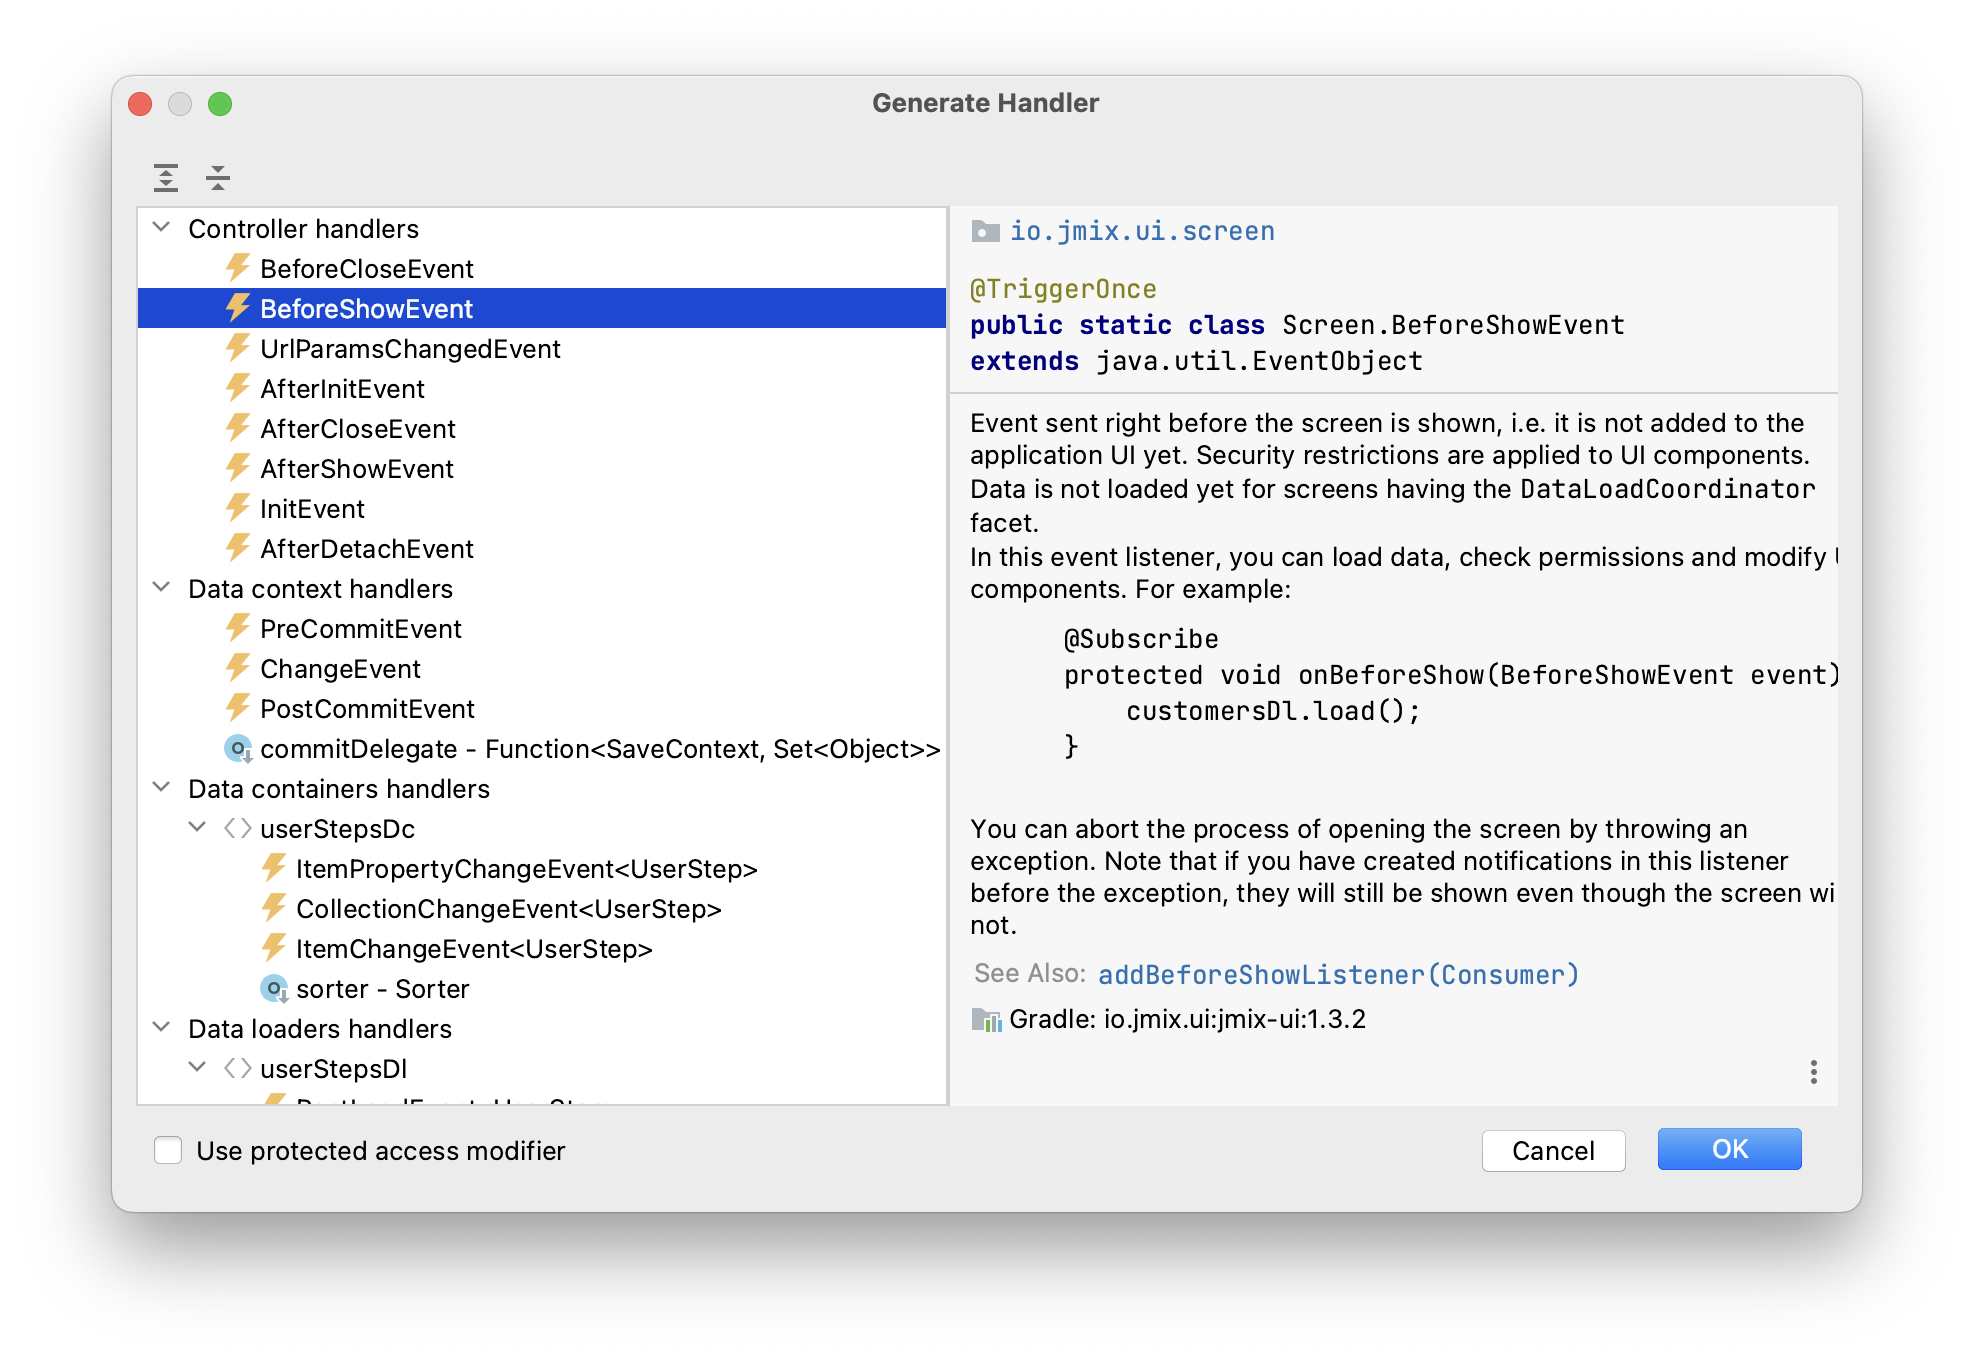Choose the InitEvent handler
This screenshot has height=1360, width=1974.
[542, 508]
